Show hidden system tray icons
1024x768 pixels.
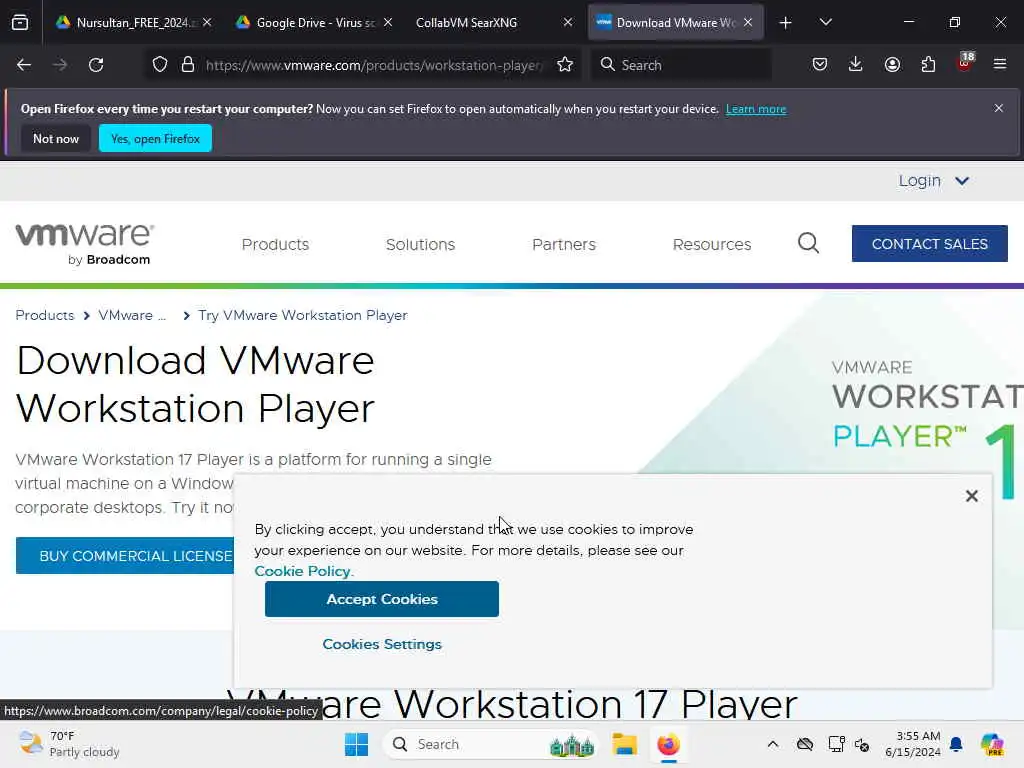[773, 744]
